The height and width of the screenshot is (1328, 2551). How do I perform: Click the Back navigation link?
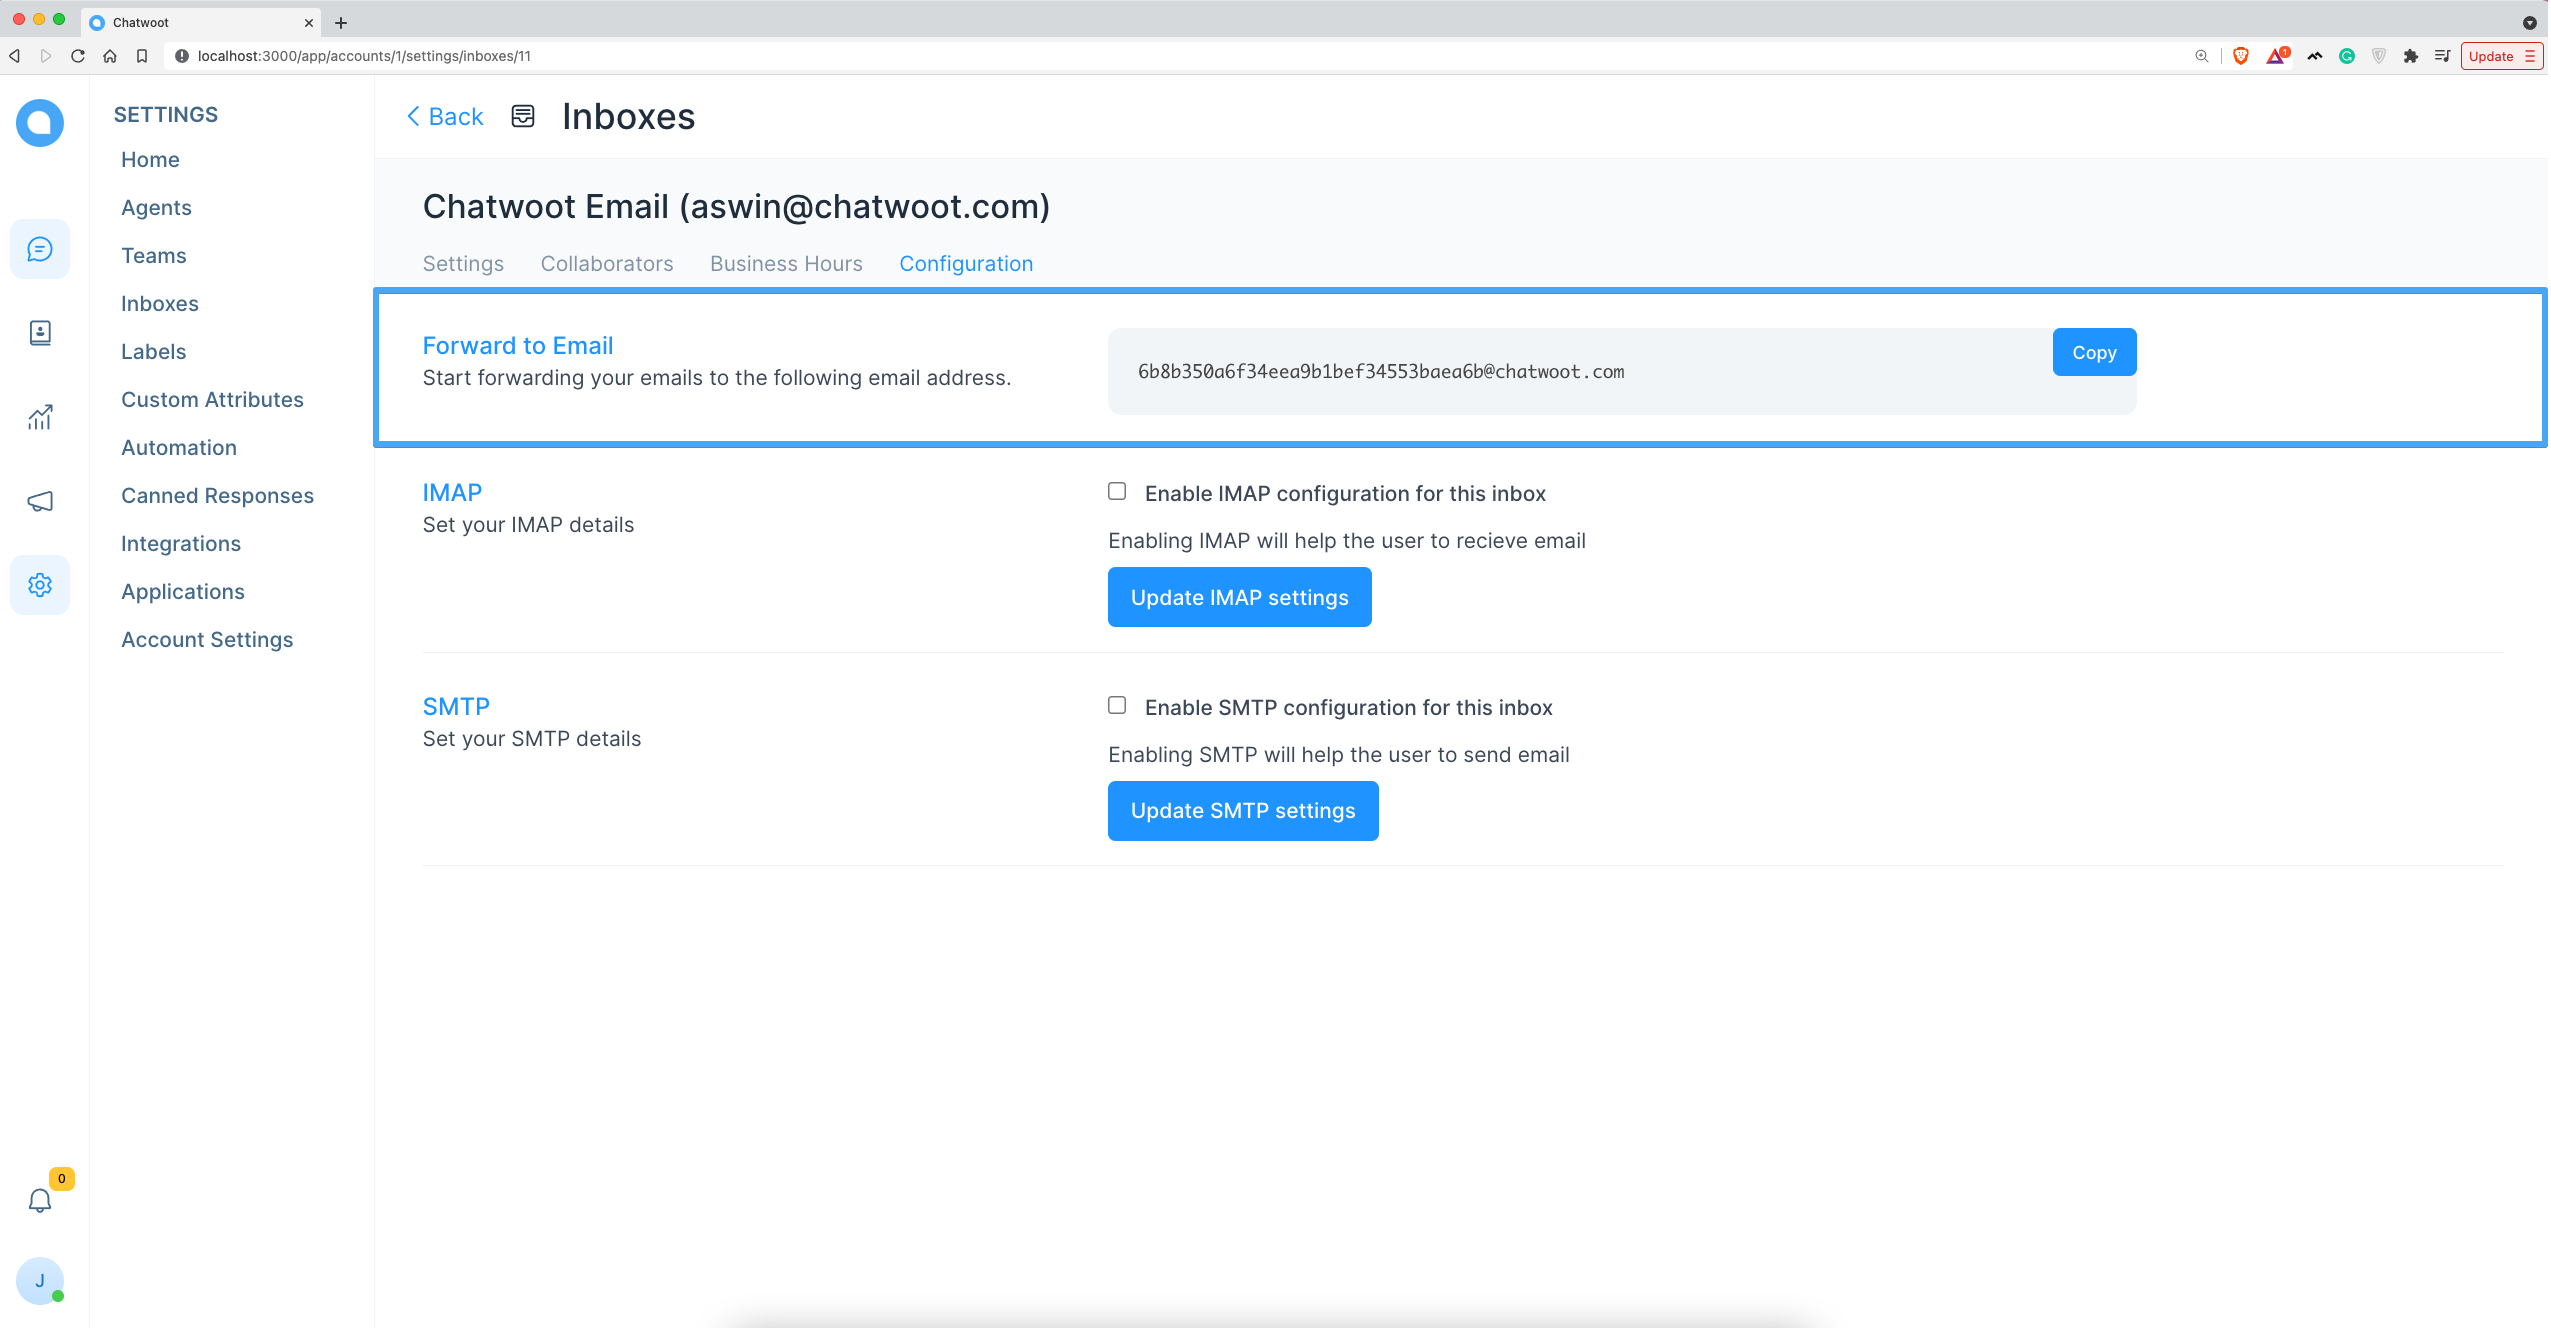(445, 115)
